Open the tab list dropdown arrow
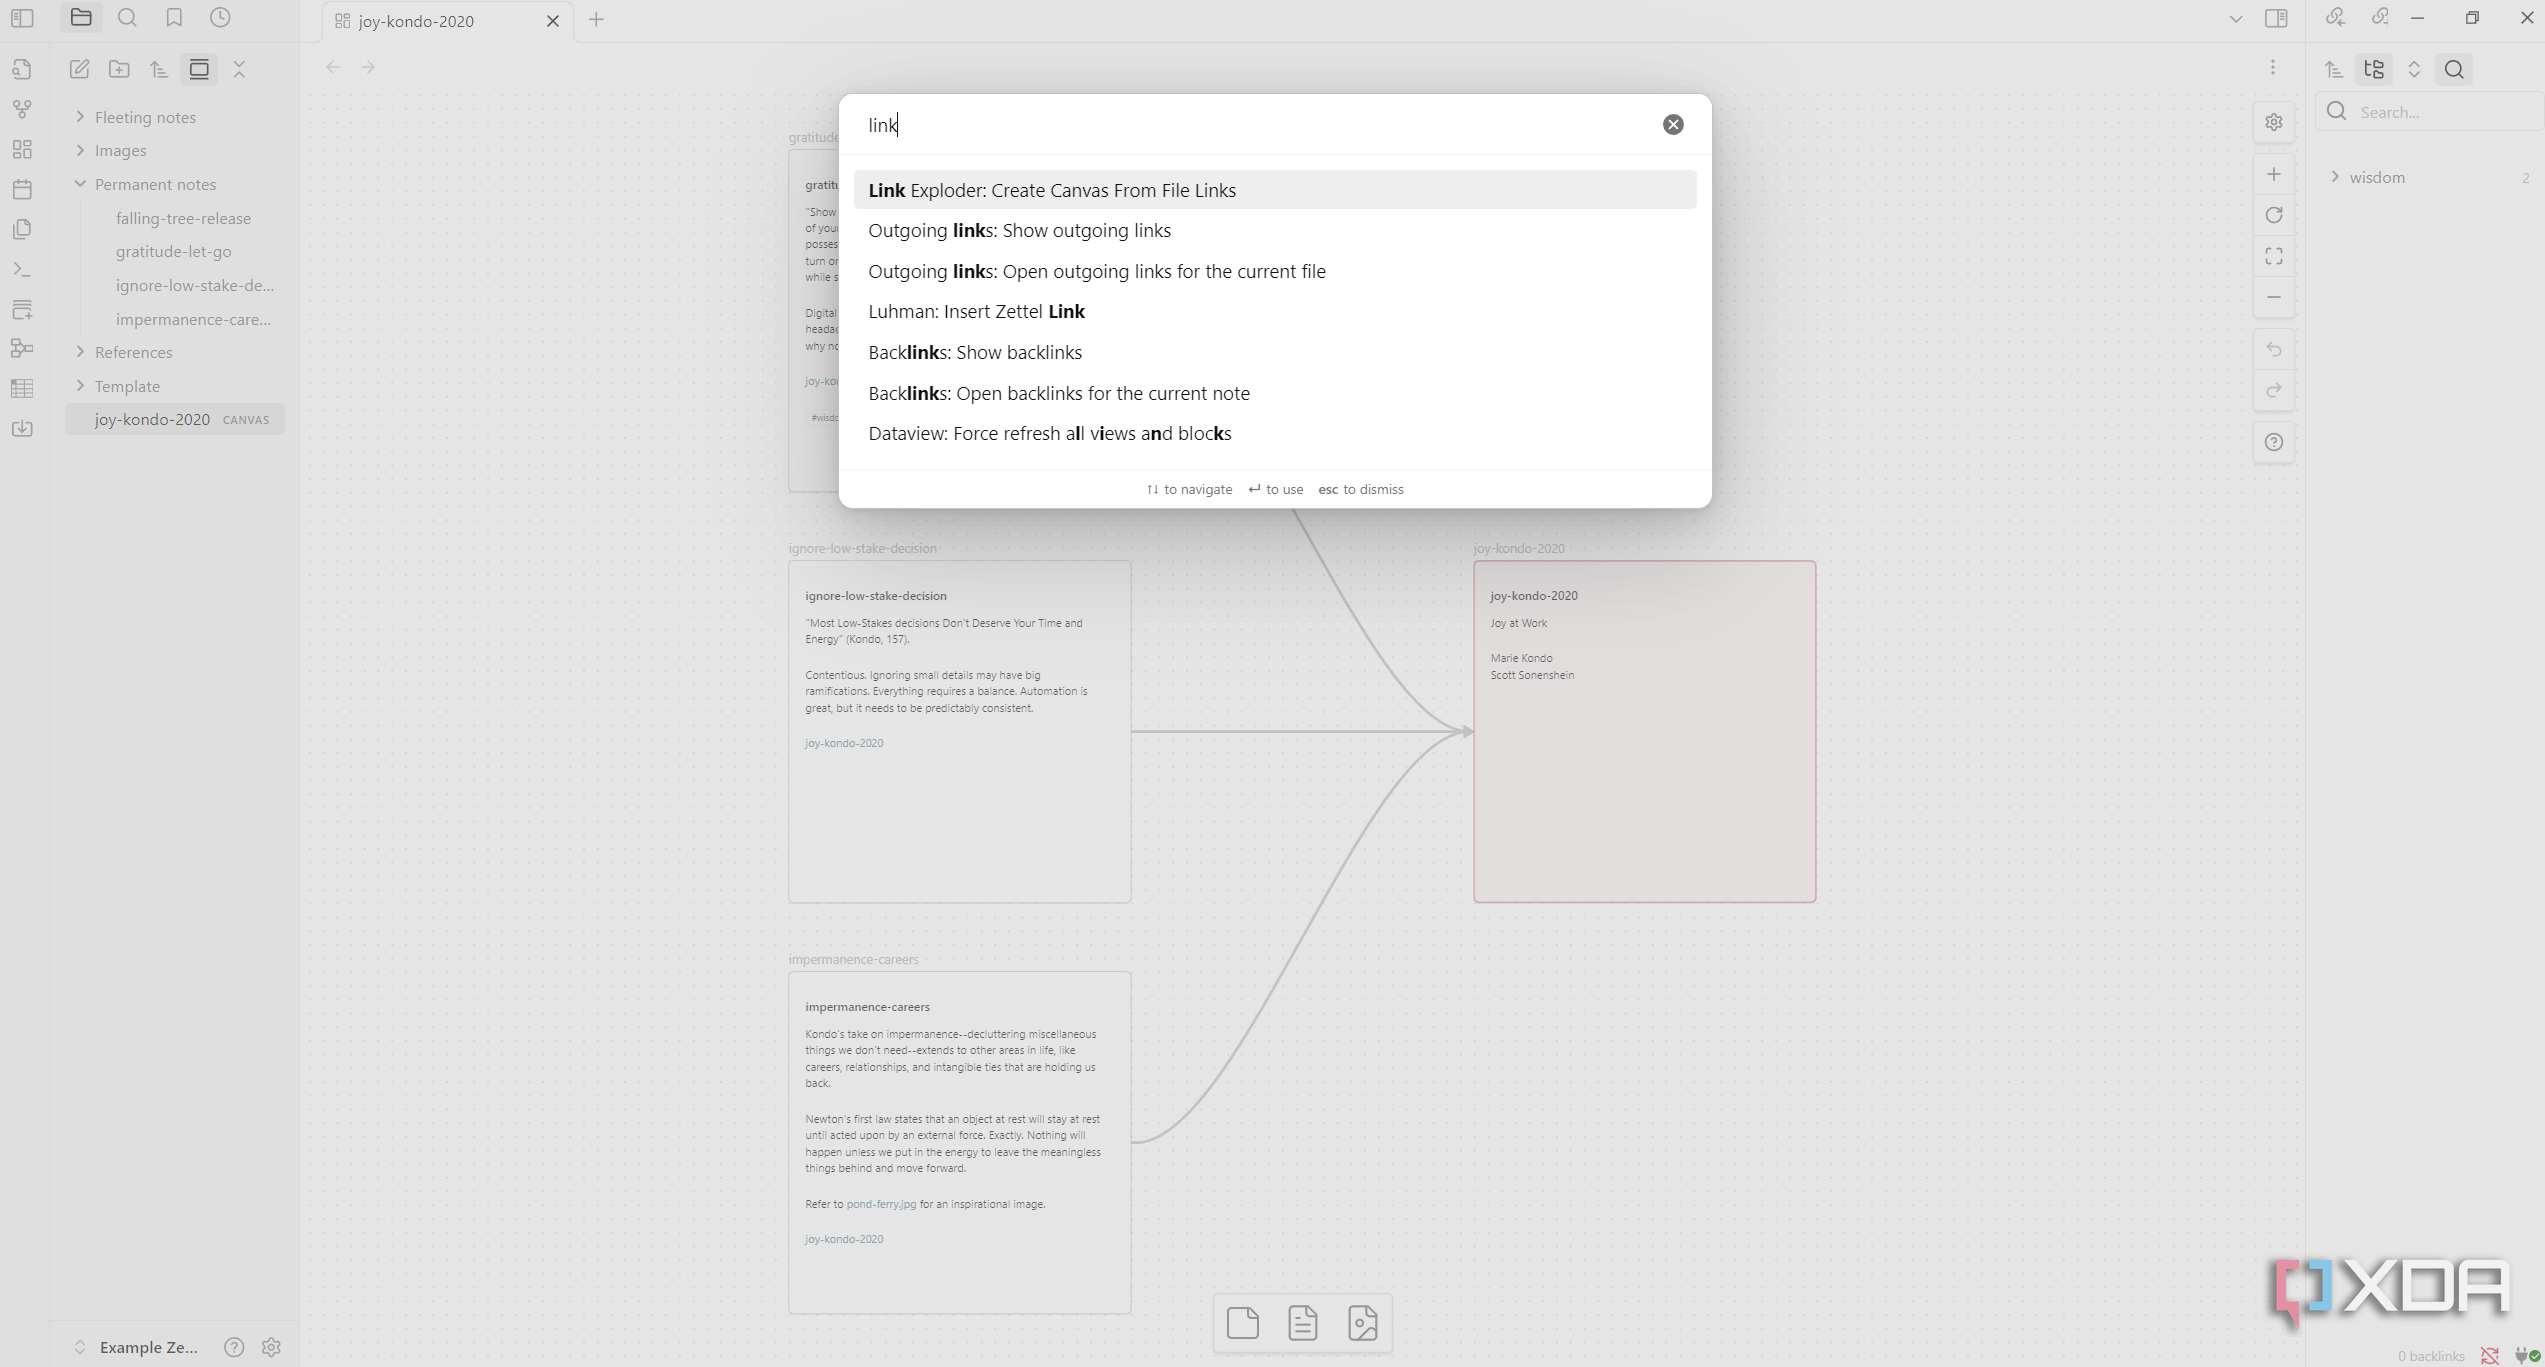This screenshot has width=2545, height=1367. pos(2236,19)
